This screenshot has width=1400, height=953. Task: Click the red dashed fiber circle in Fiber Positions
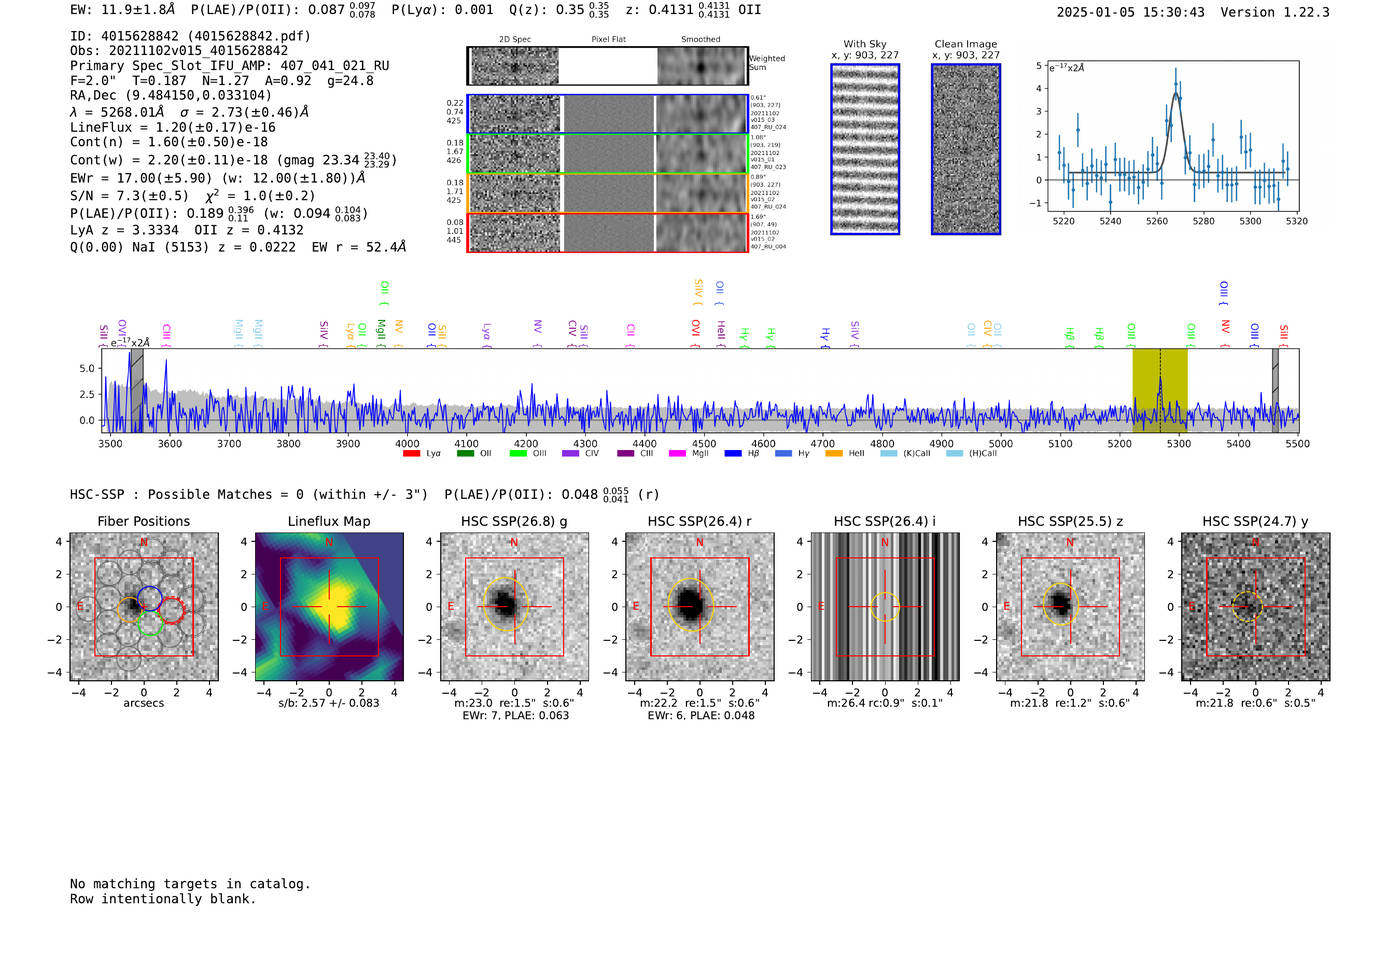[172, 610]
